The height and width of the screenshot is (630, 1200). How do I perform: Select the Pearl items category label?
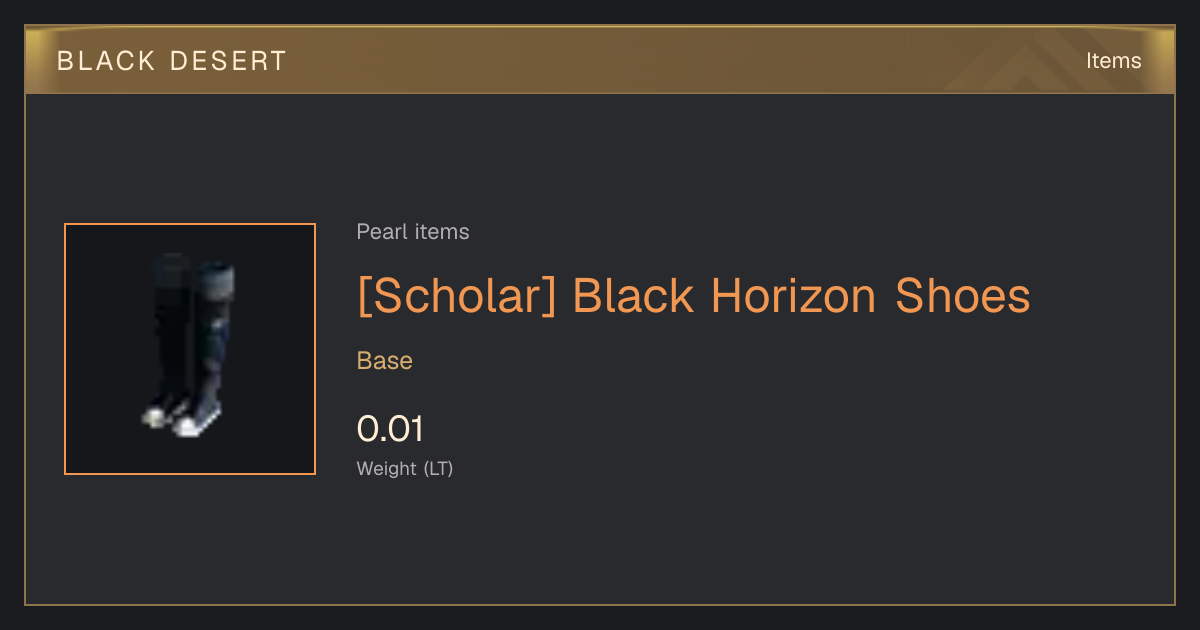point(413,232)
